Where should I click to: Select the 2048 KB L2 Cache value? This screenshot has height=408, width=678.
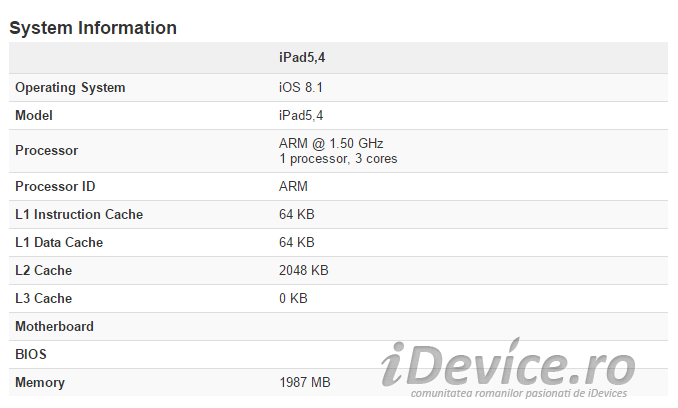click(304, 271)
